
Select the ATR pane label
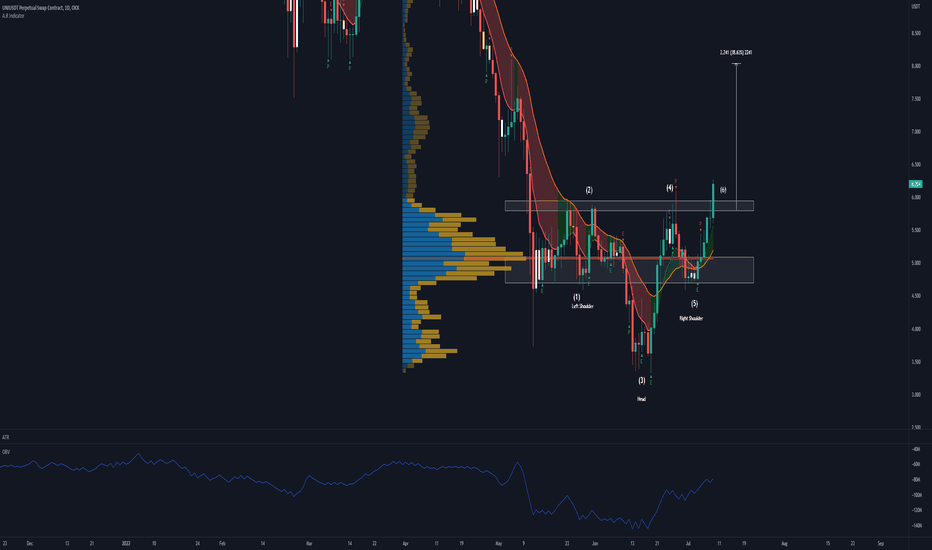coord(5,437)
